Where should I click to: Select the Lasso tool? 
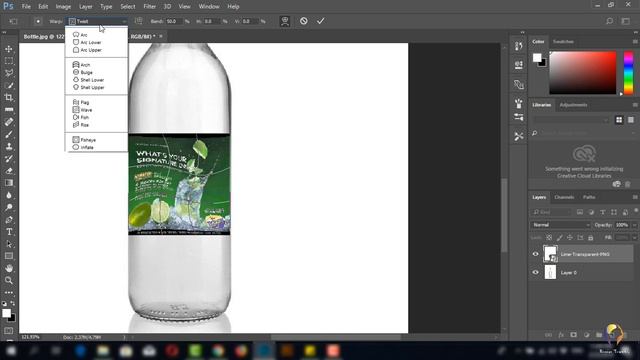tap(9, 73)
